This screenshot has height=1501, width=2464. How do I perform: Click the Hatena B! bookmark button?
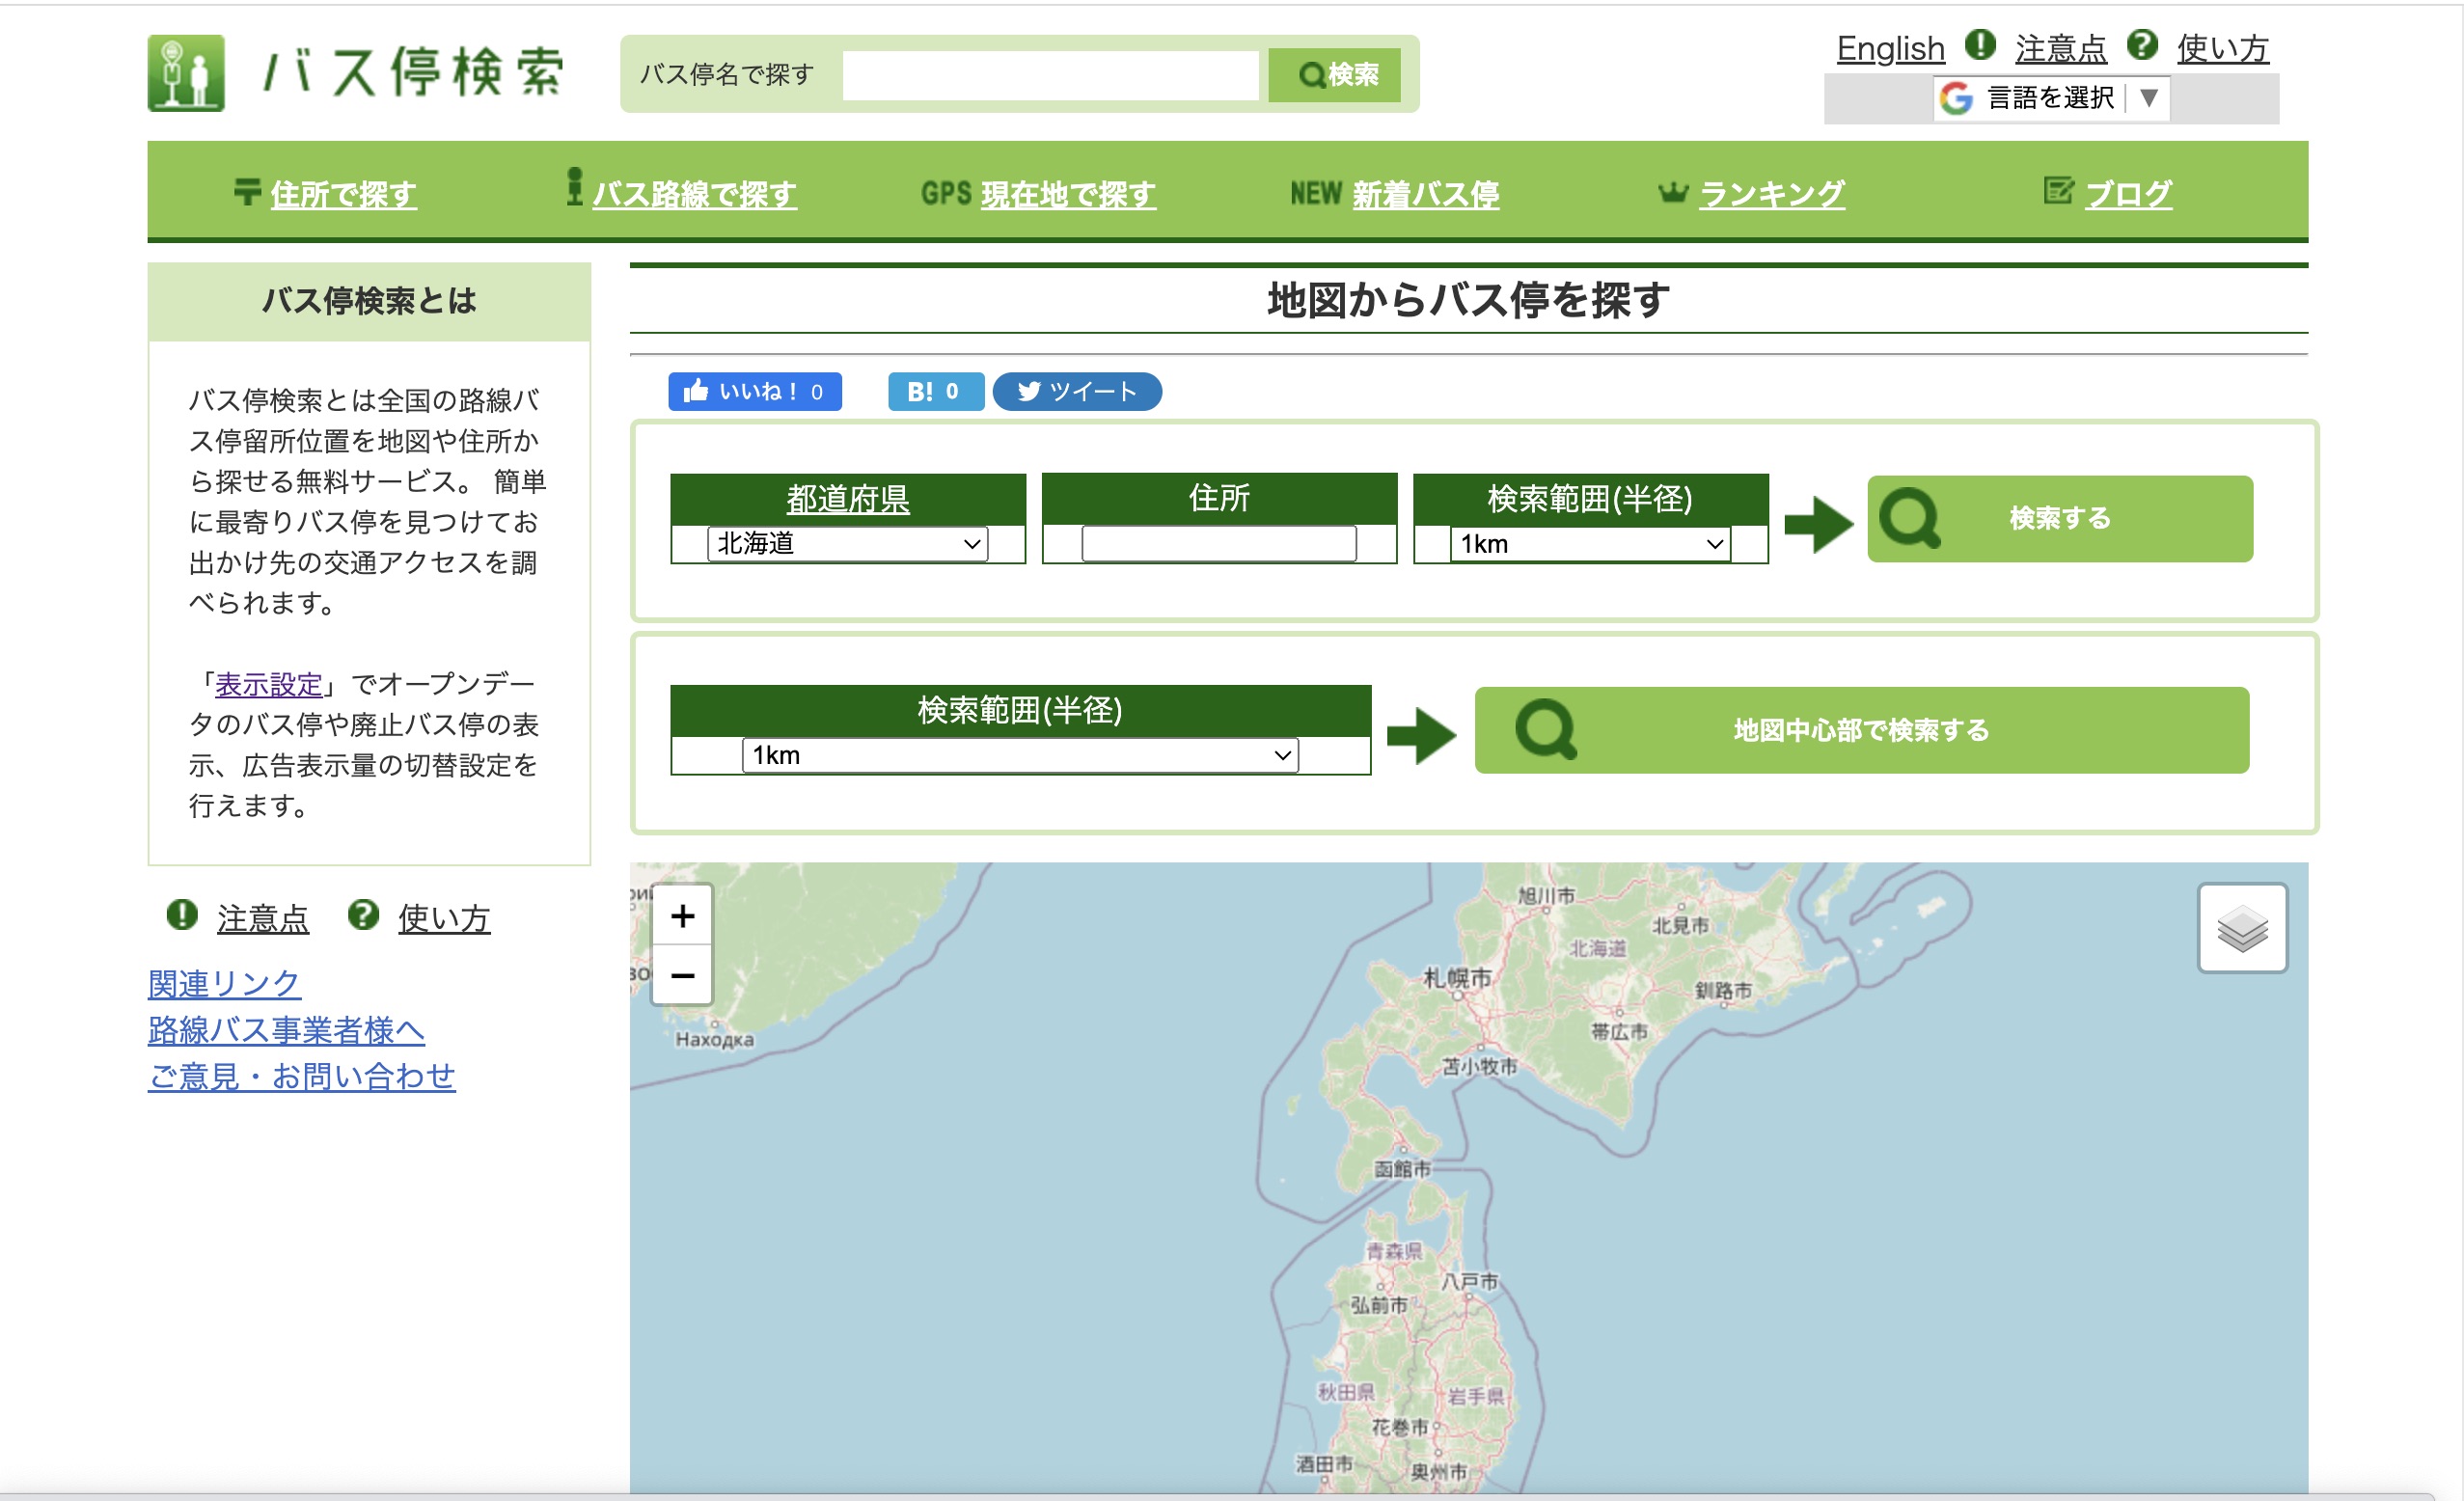click(x=934, y=391)
